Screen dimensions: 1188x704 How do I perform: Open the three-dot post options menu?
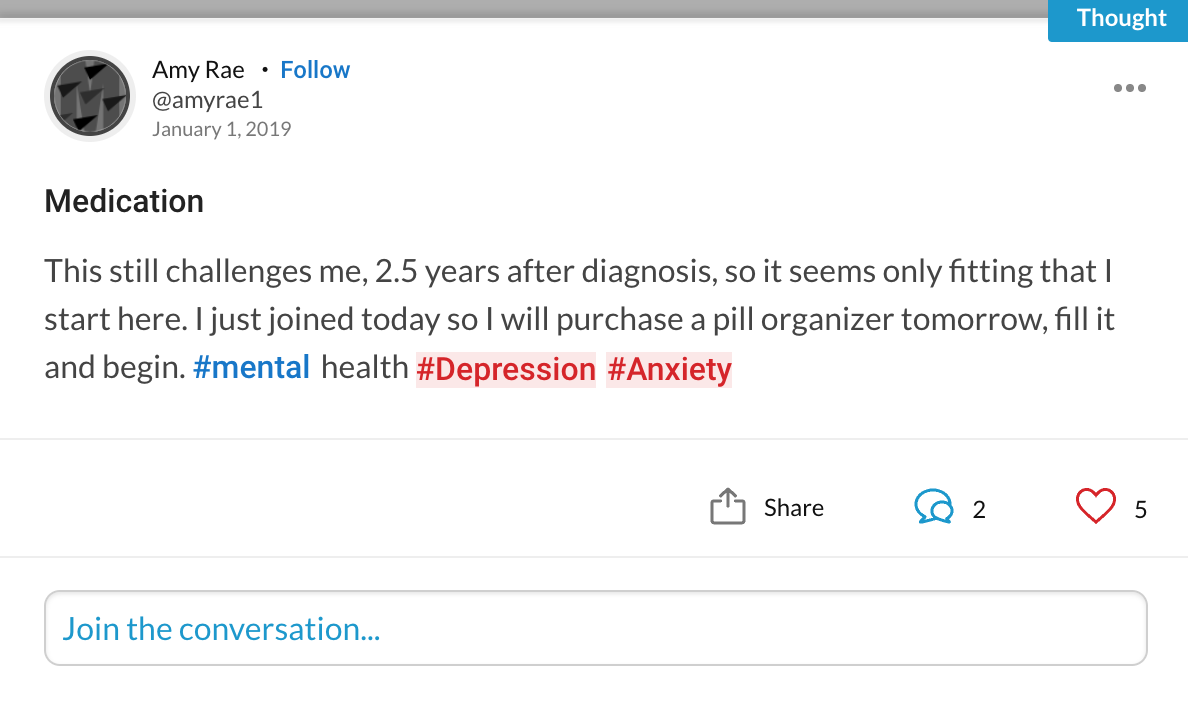[x=1130, y=88]
